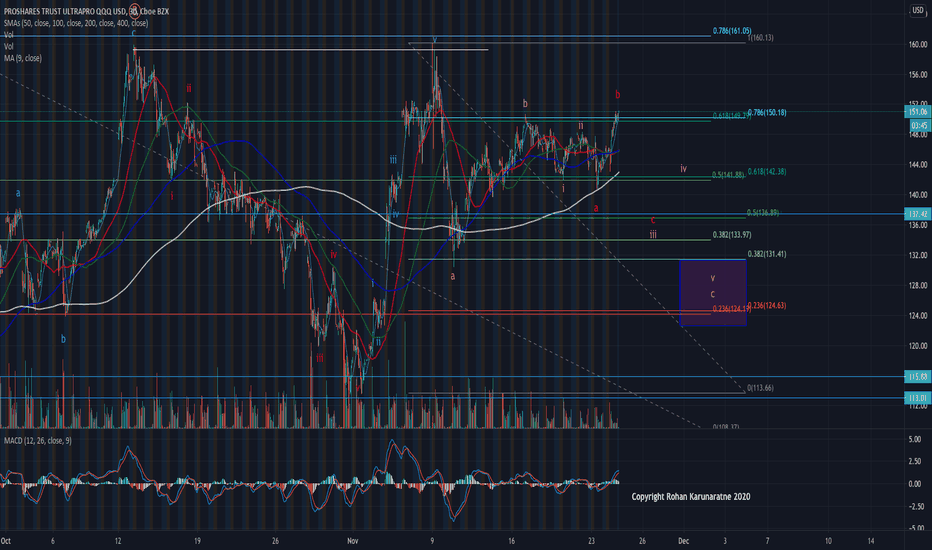Click the 113.01 price tag on axis
The image size is (932, 550).
(x=917, y=398)
